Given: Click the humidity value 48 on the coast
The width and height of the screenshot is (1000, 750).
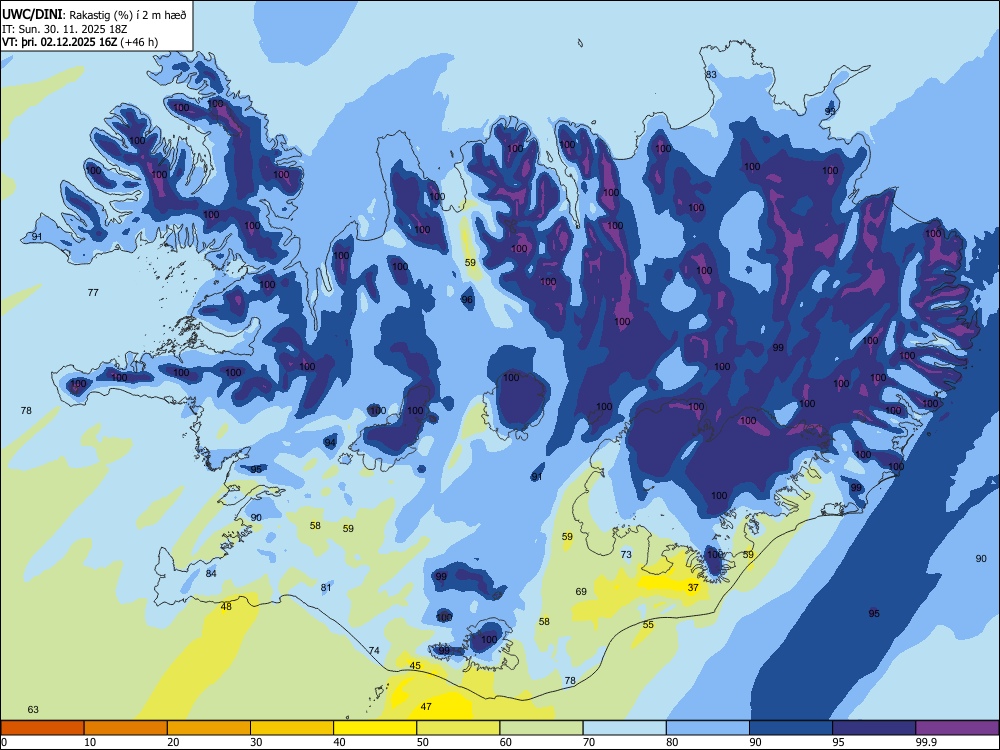Looking at the screenshot, I should click(x=226, y=607).
